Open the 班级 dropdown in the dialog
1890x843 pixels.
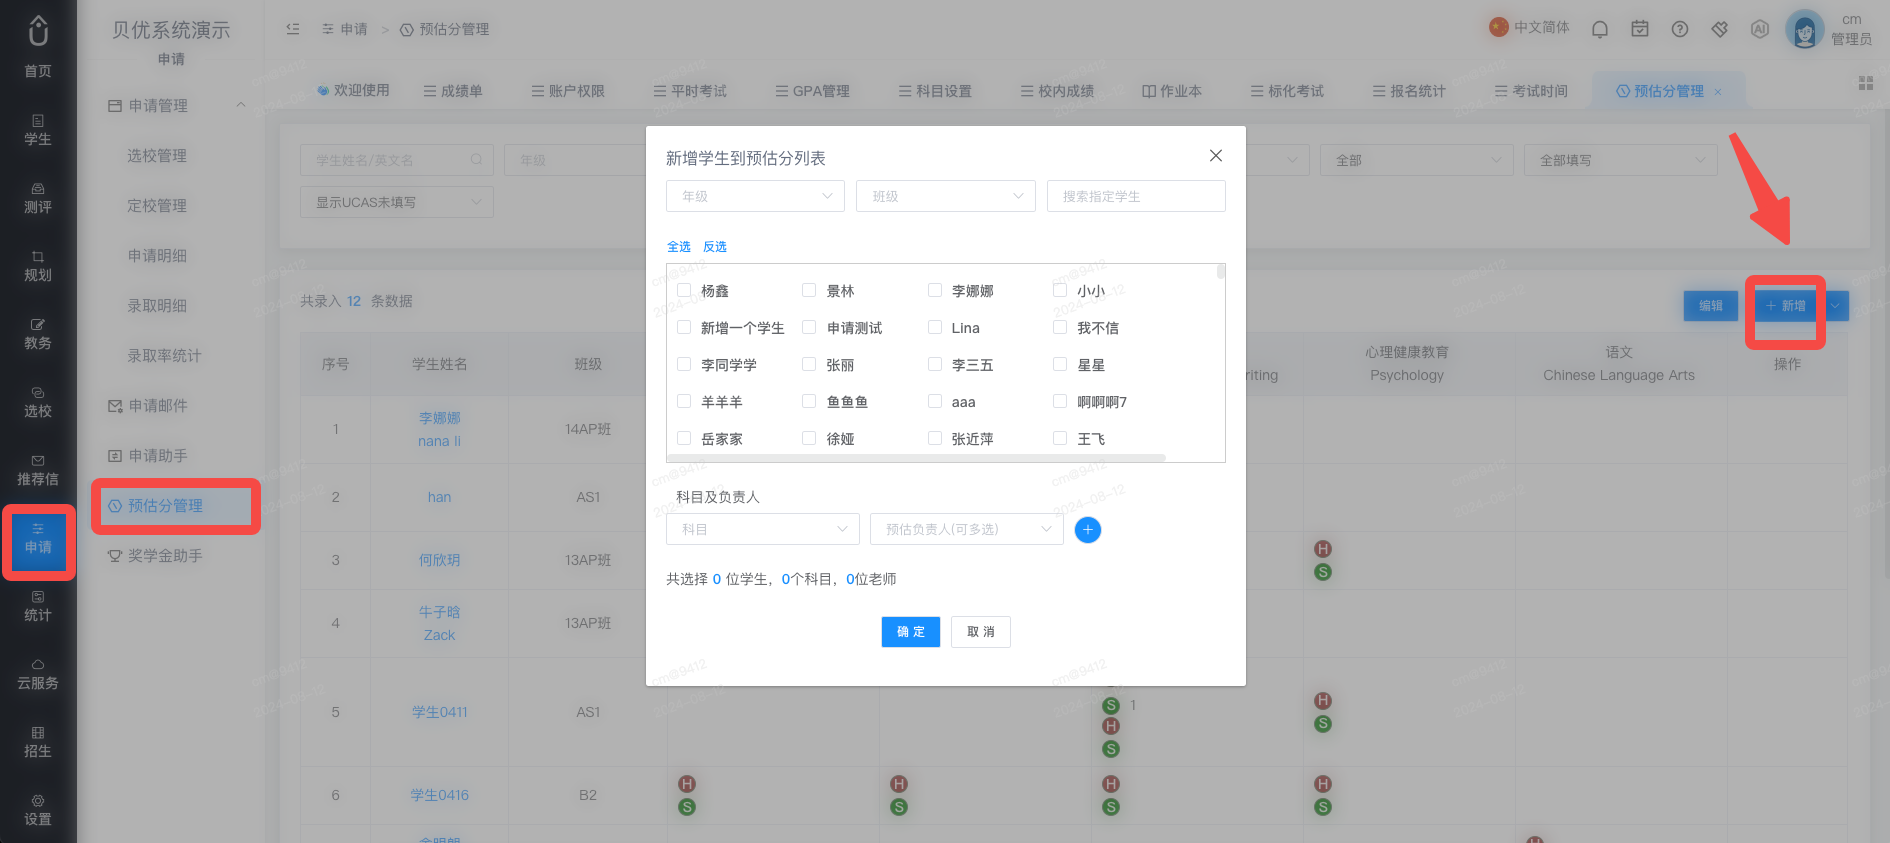[945, 196]
